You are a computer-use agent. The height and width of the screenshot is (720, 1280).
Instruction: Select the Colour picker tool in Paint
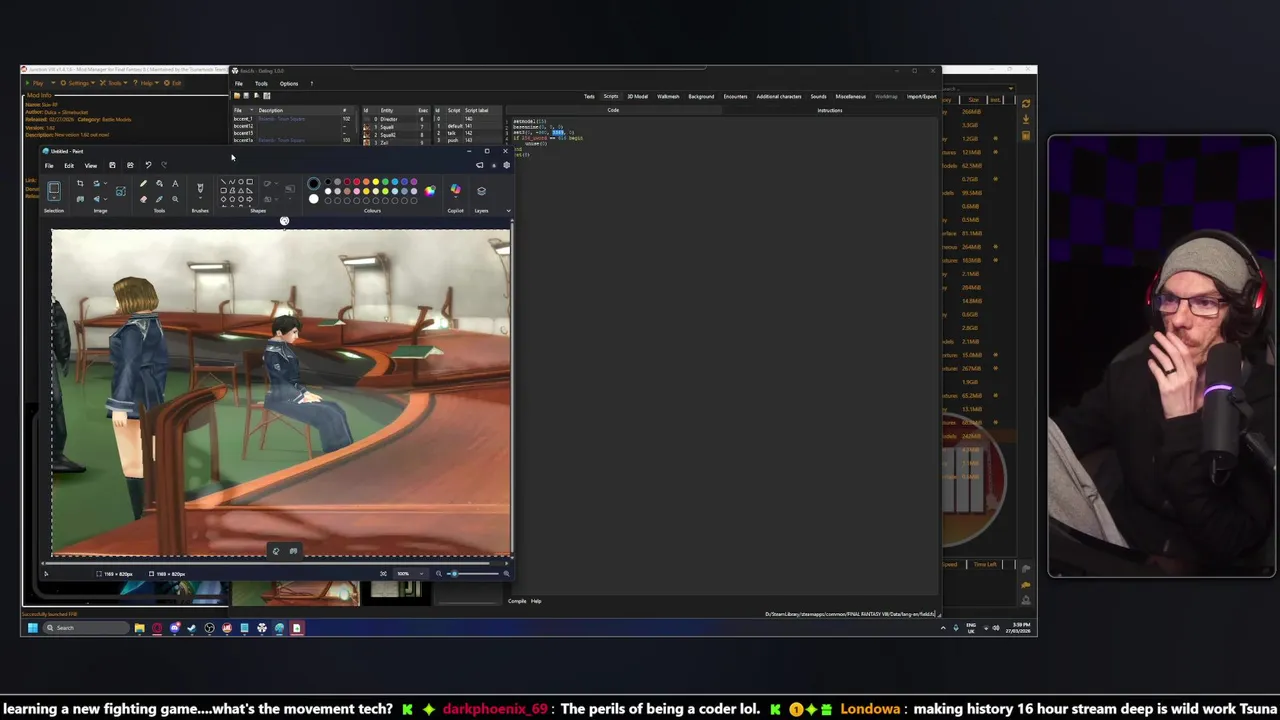coord(159,199)
